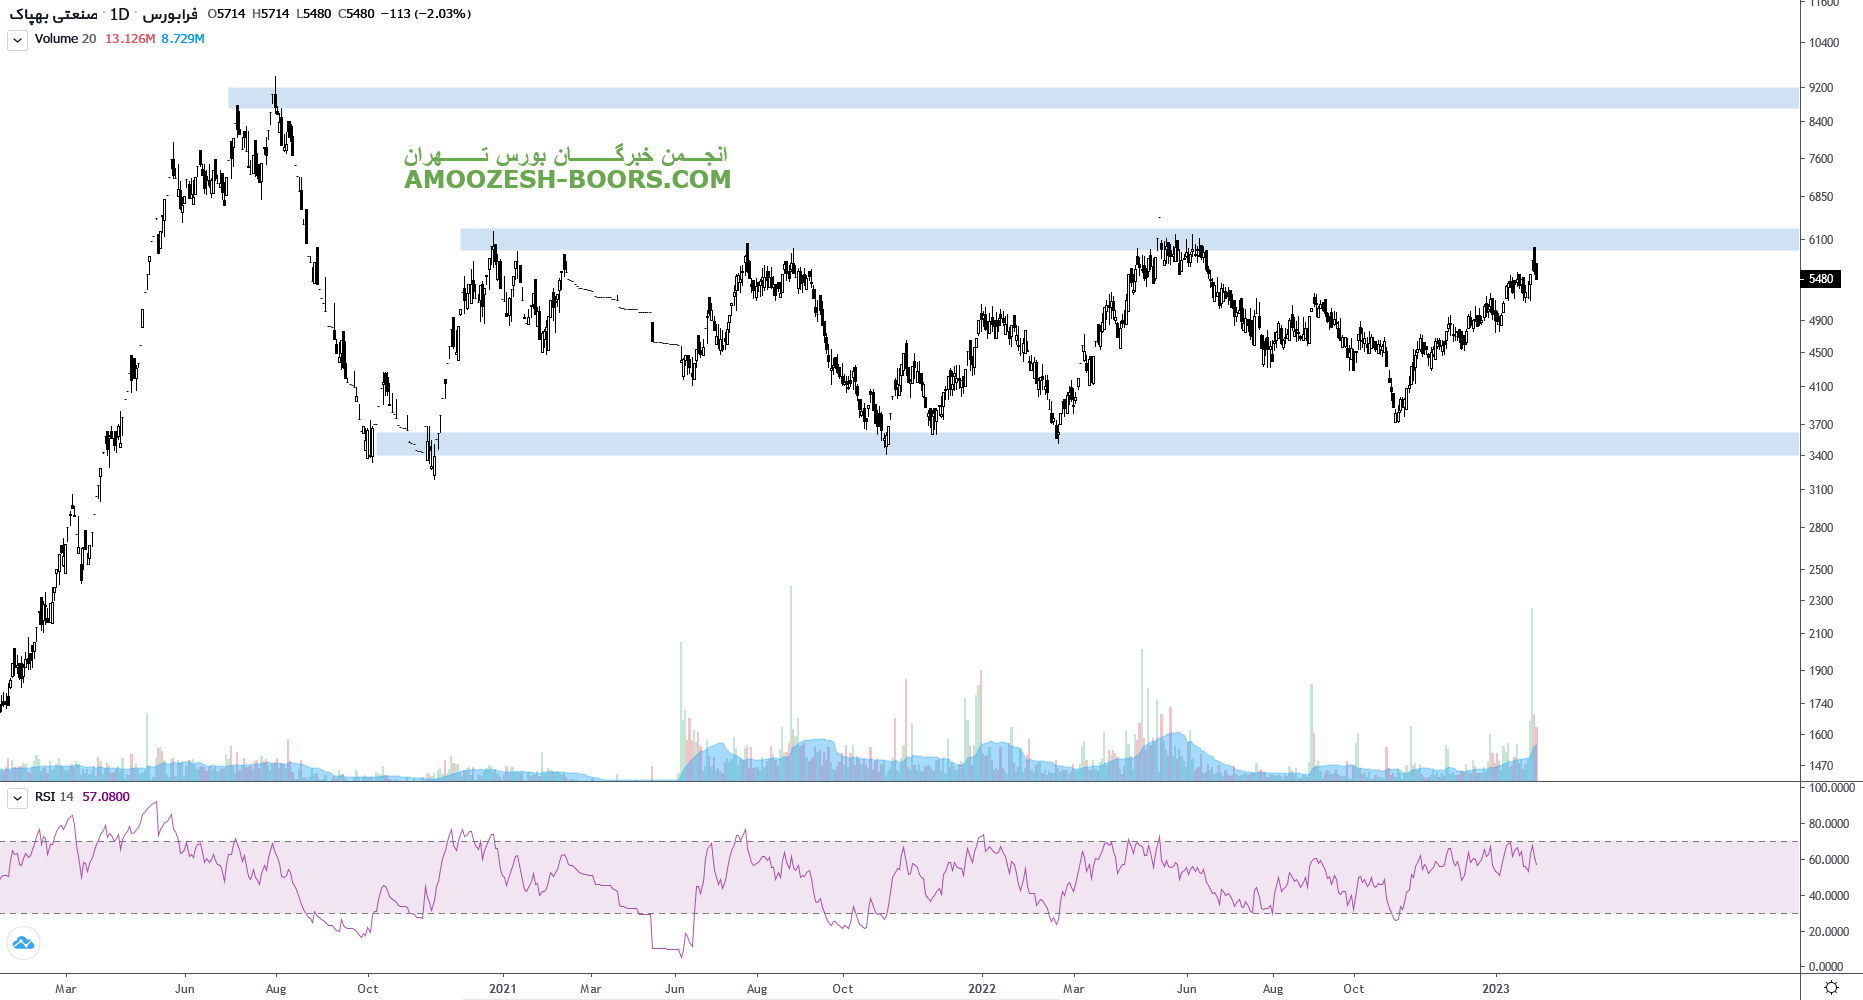Click the 80.0000 RSI scale label
This screenshot has width=1863, height=1000.
(x=1828, y=824)
